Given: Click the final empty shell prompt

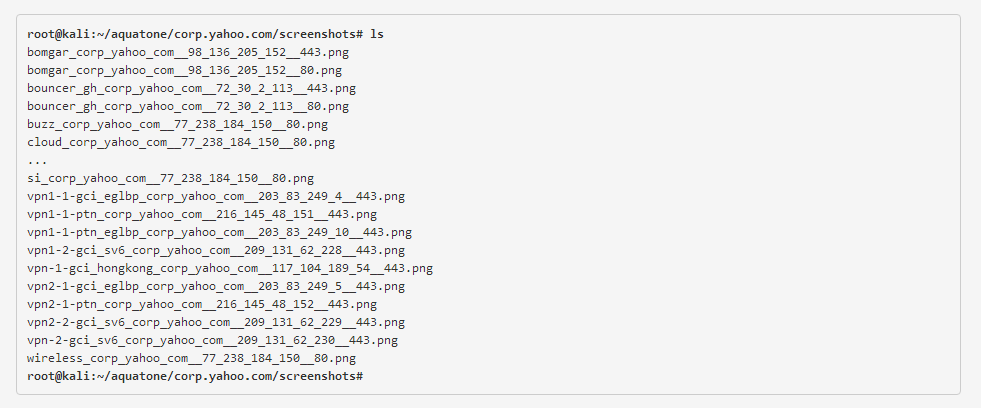Looking at the screenshot, I should click(x=195, y=377).
